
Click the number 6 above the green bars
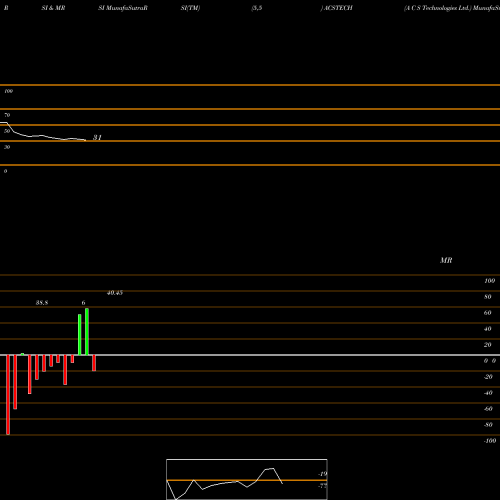[83, 303]
